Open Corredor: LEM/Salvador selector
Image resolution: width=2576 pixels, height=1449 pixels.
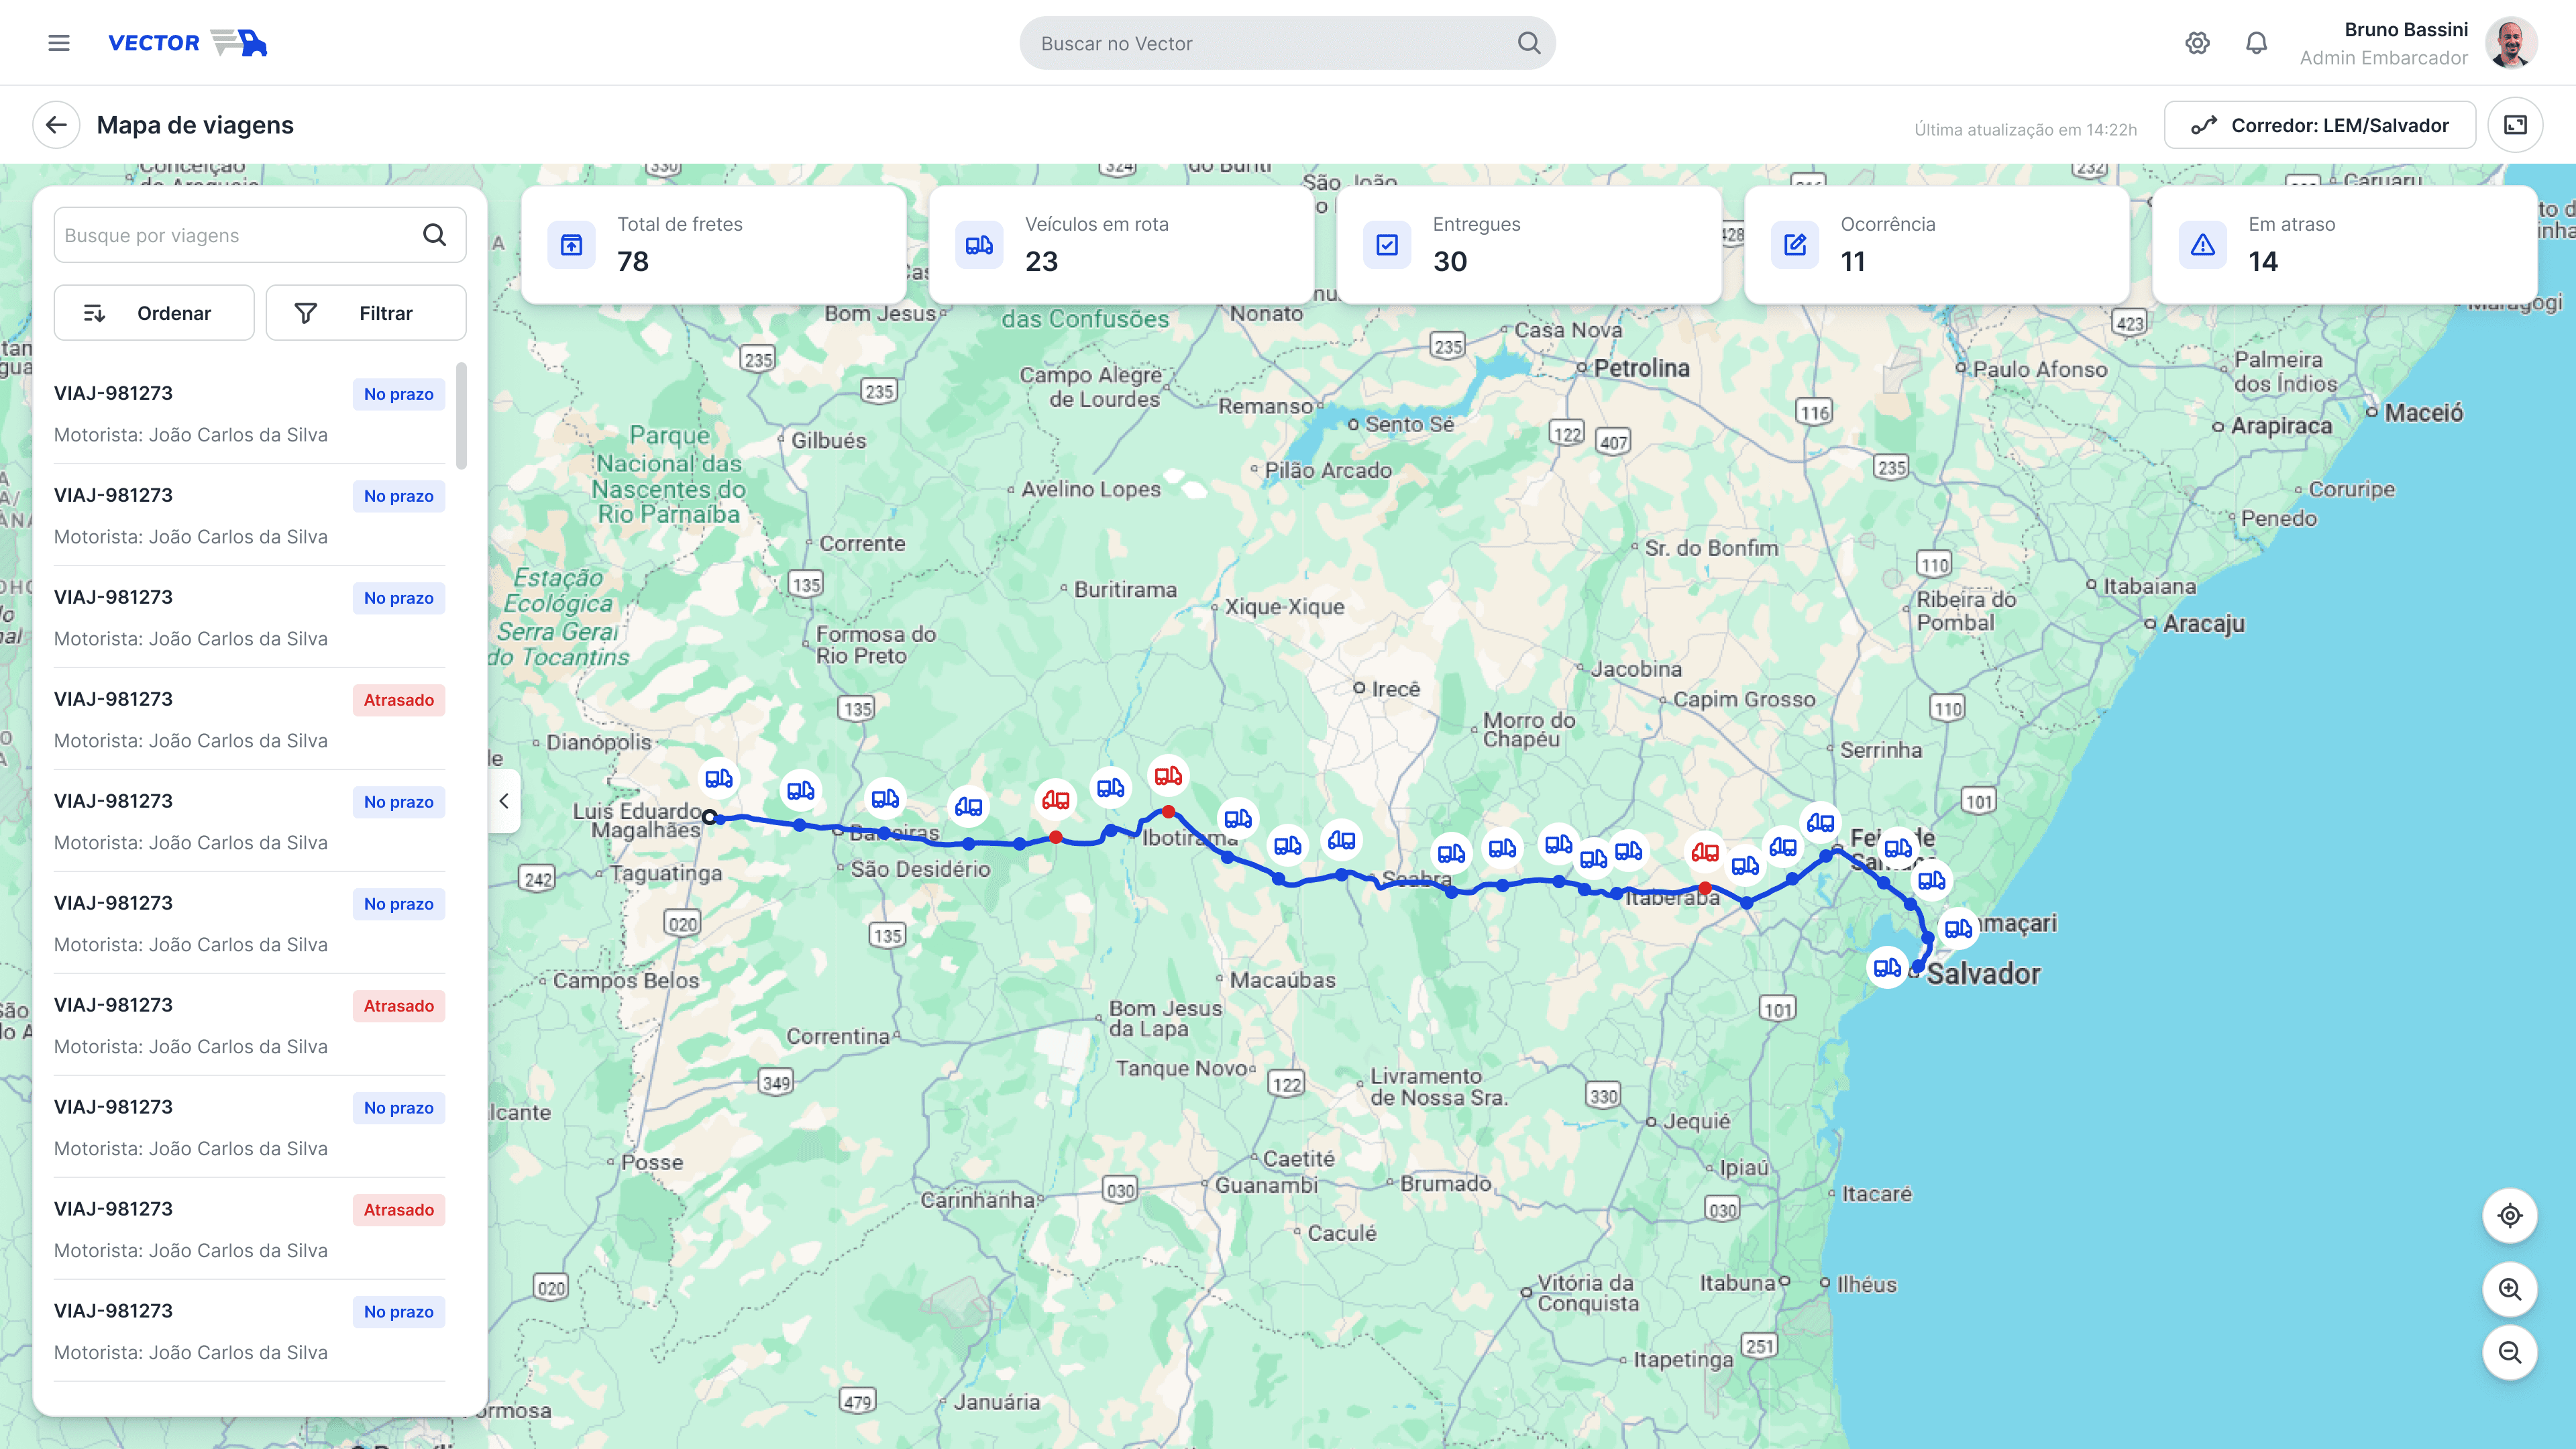coord(2320,125)
